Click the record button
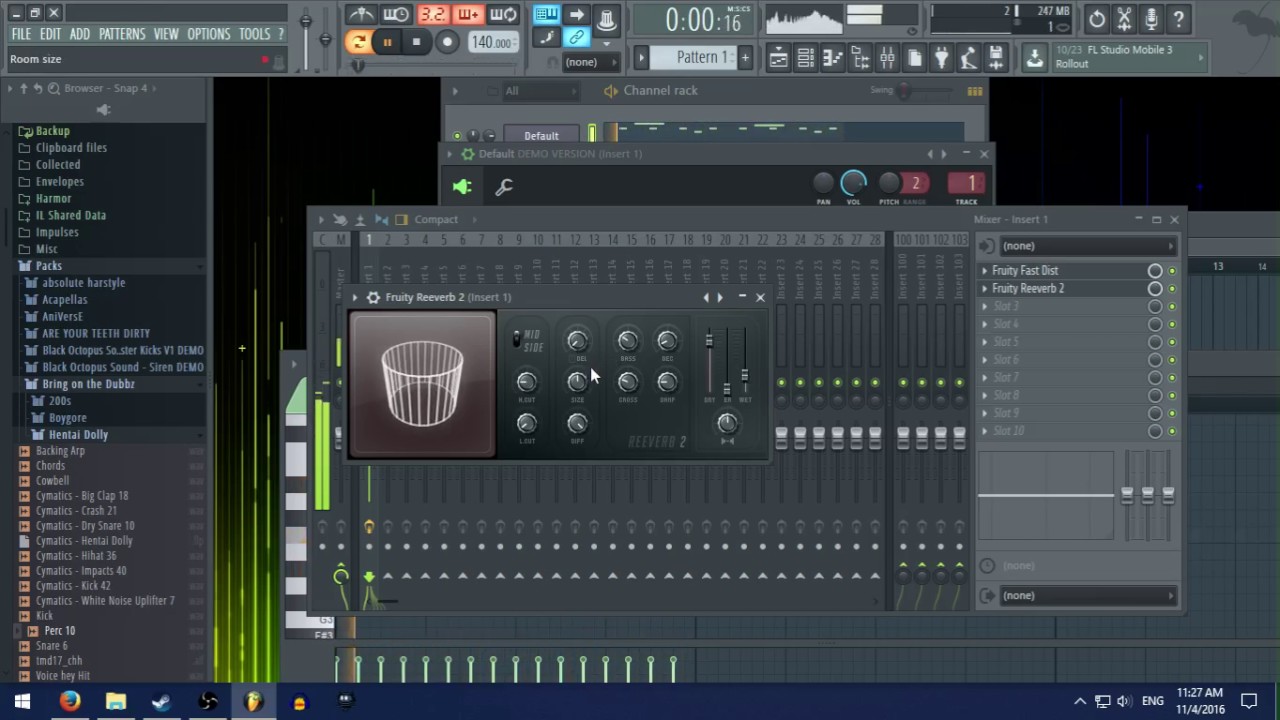Viewport: 1280px width, 720px height. [x=447, y=42]
